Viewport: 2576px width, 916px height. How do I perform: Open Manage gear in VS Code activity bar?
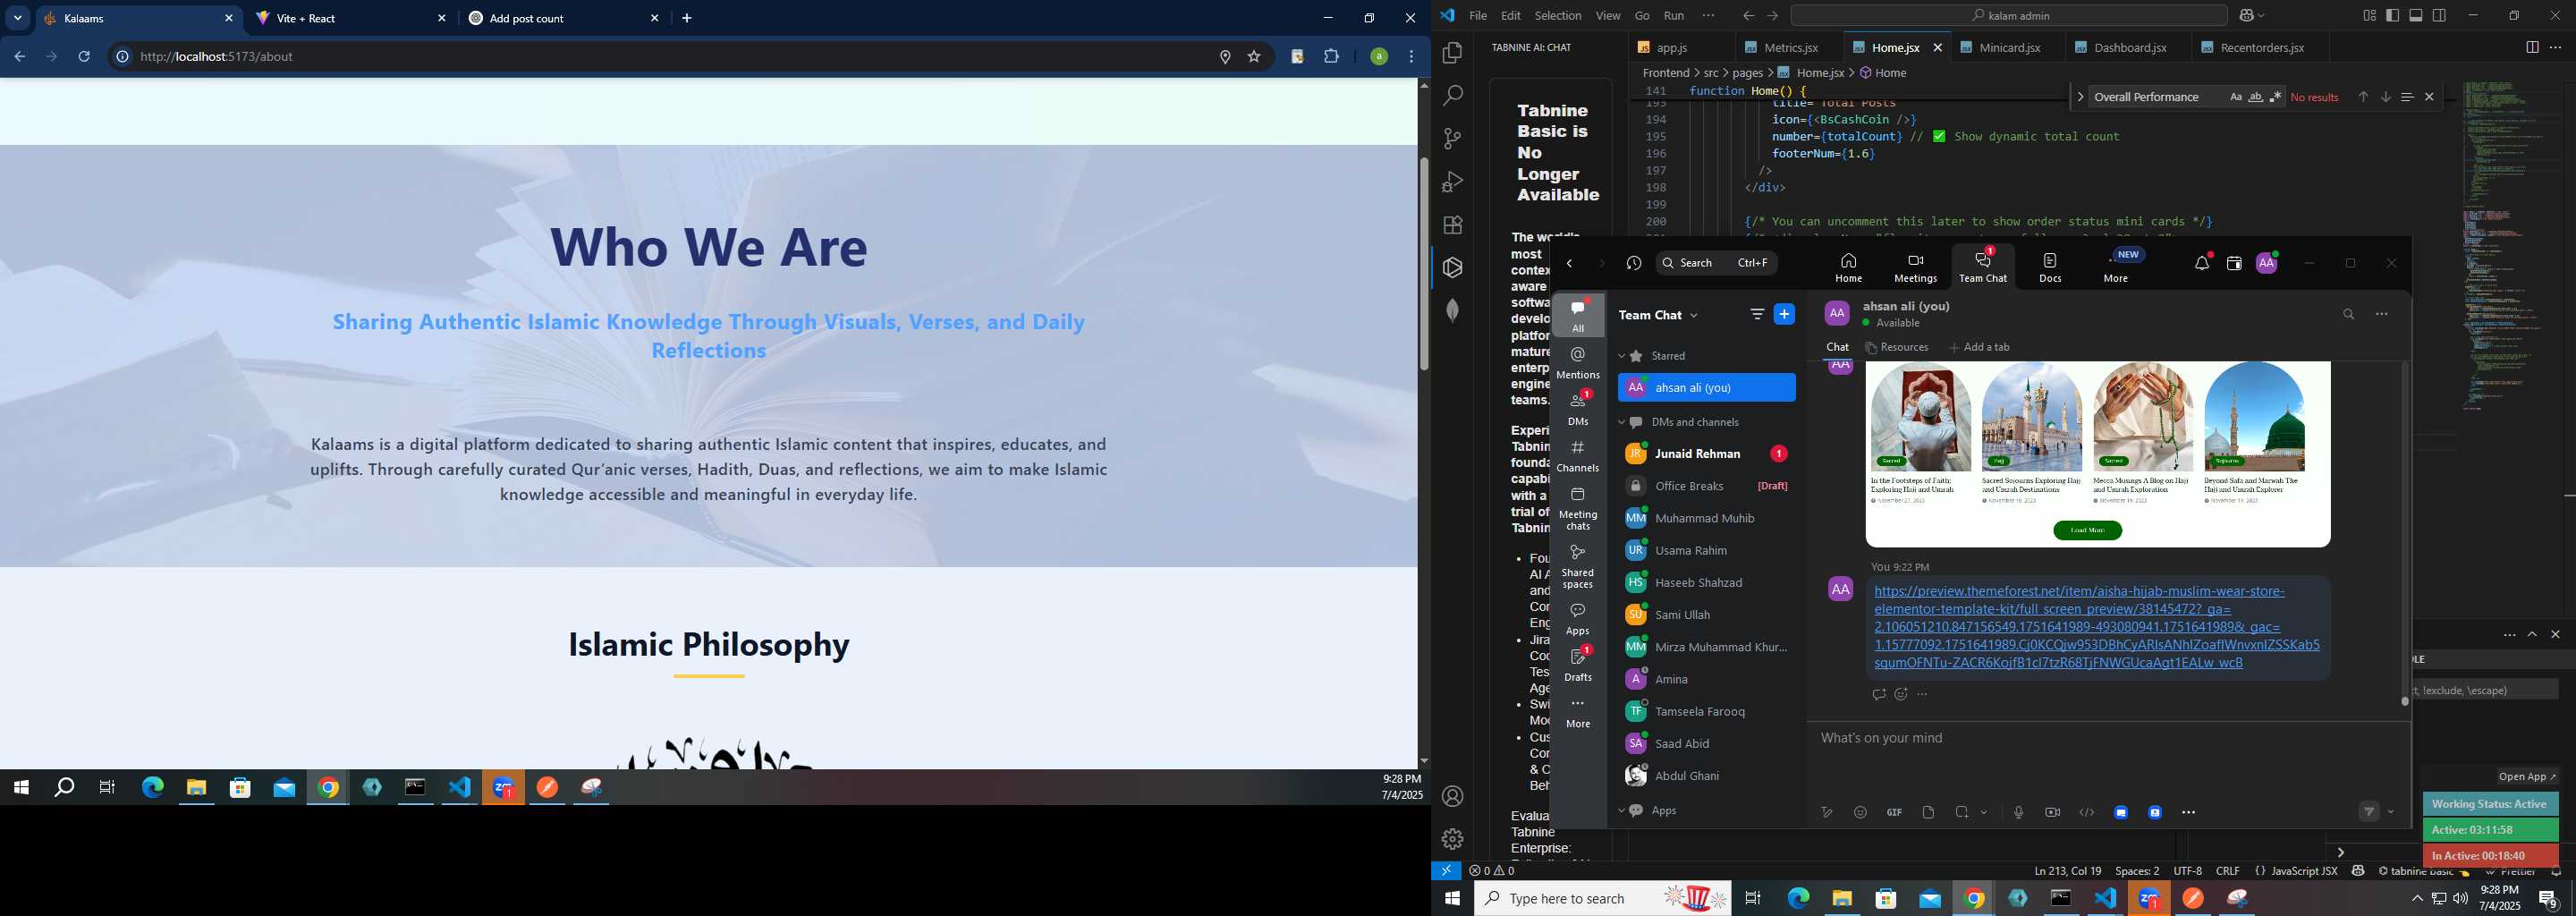pos(1453,839)
